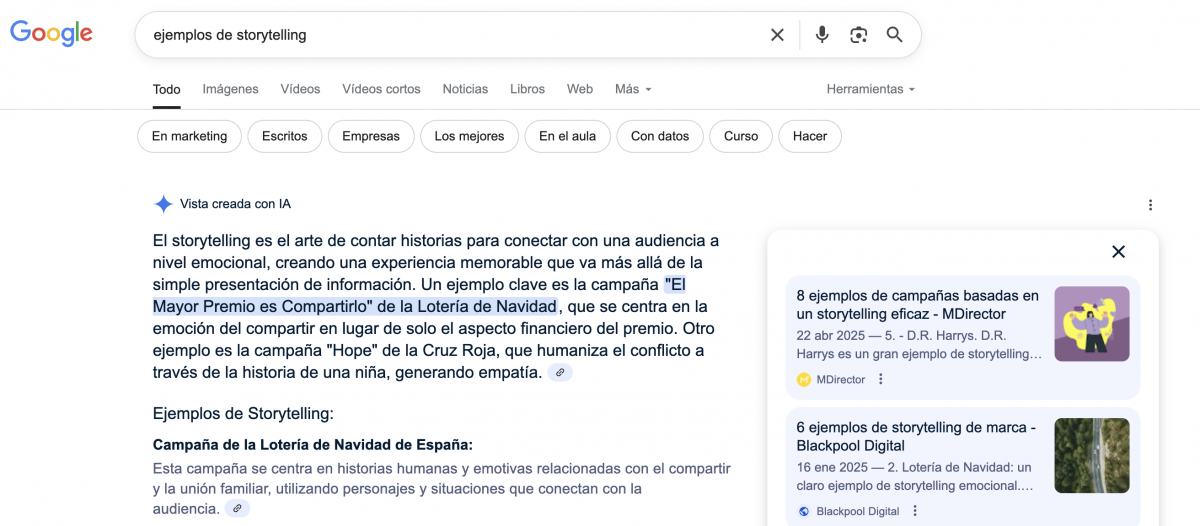Viewport: 1200px width, 526px height.
Task: Click the 'MDirector' source name
Action: (841, 380)
